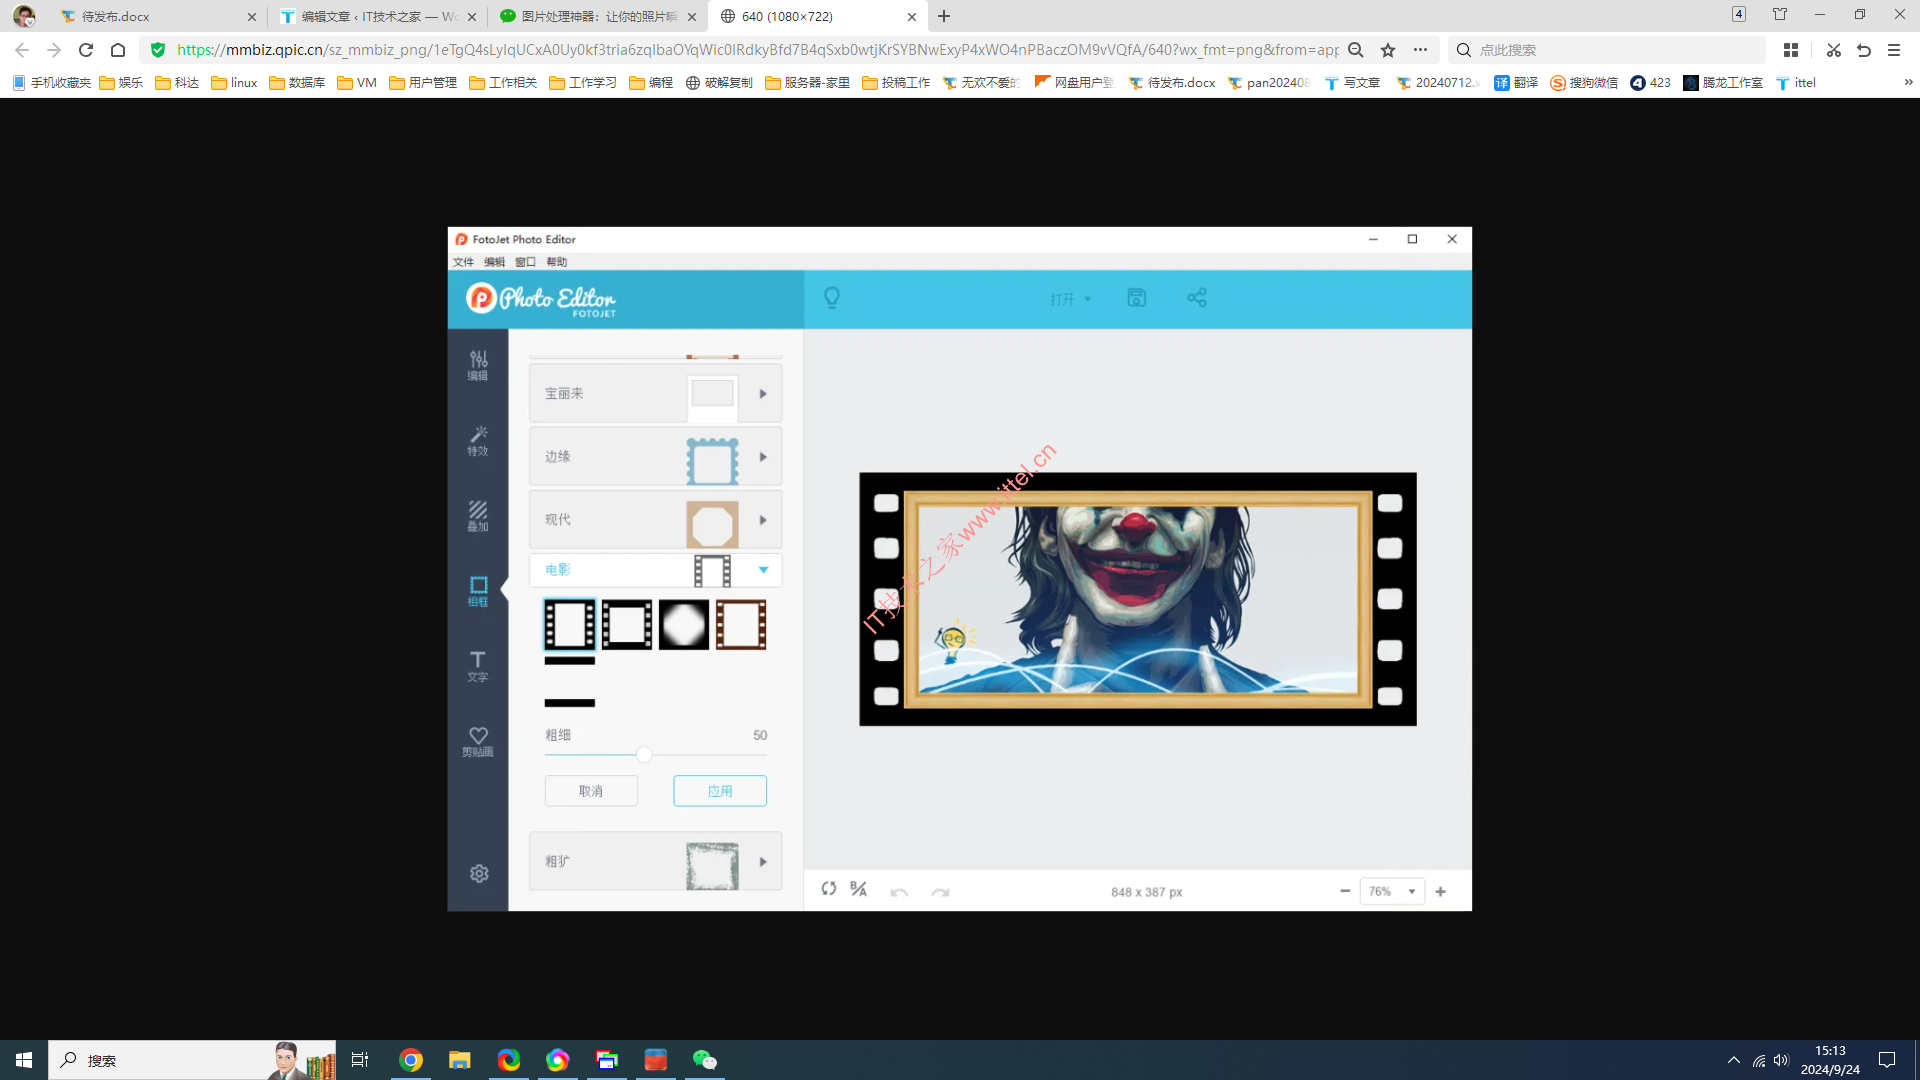Bookmark page with the star icon

1388,50
